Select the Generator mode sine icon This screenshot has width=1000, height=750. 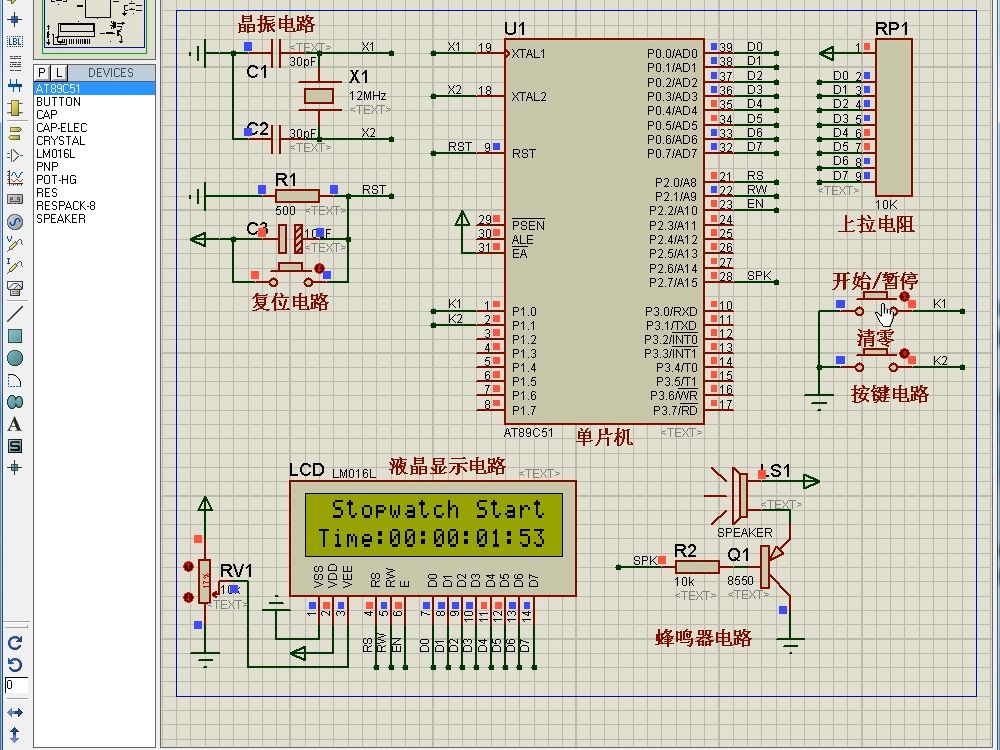[14, 221]
